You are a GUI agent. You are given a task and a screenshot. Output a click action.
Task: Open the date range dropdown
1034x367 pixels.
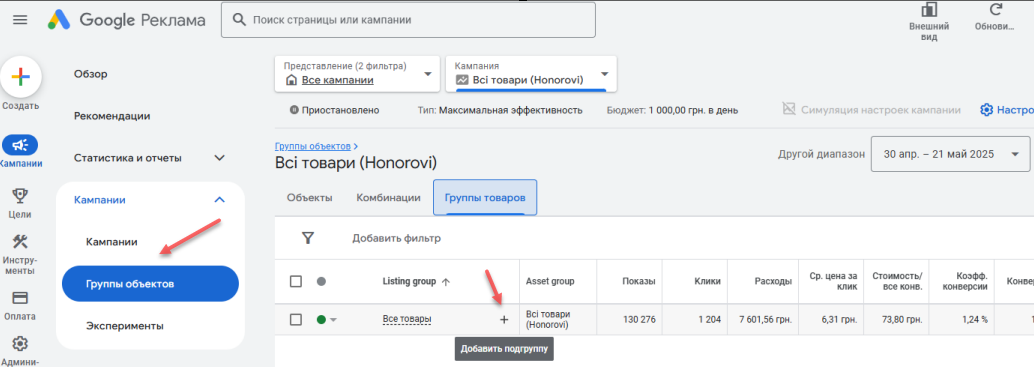[950, 154]
